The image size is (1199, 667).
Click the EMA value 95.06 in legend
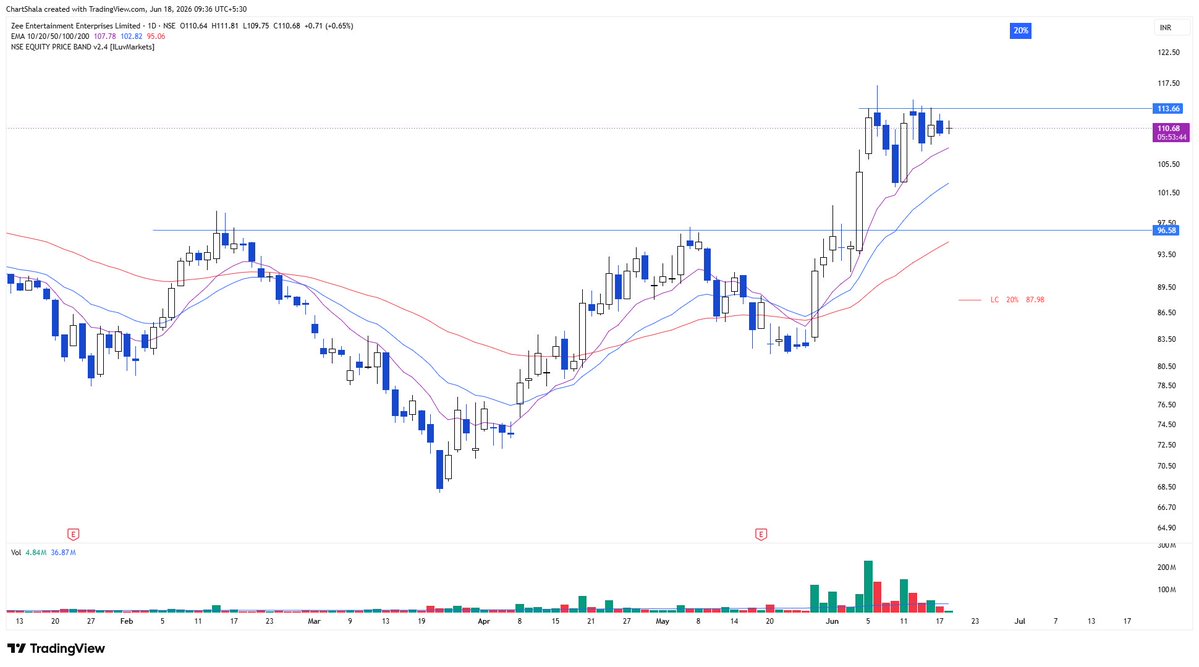(156, 36)
